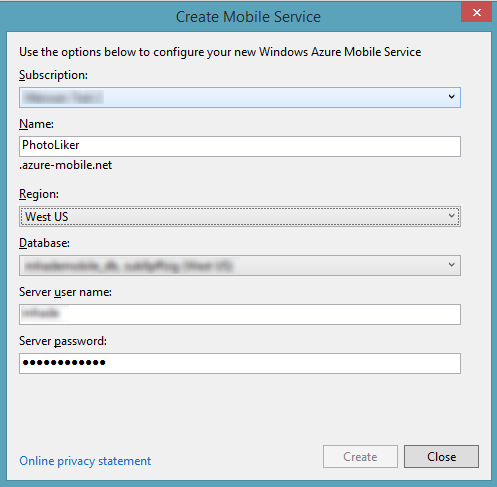Focus the Server user name text box

[240, 314]
